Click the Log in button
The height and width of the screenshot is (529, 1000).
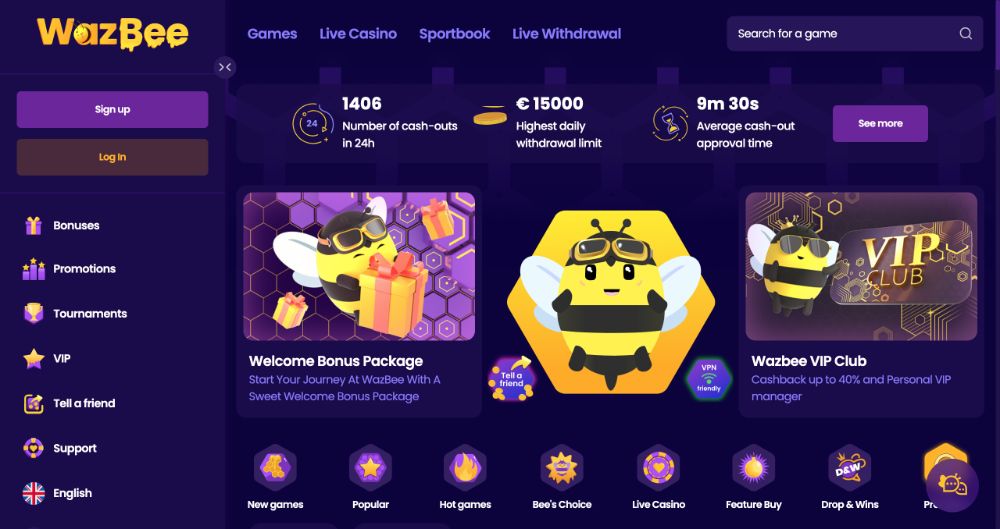(112, 157)
